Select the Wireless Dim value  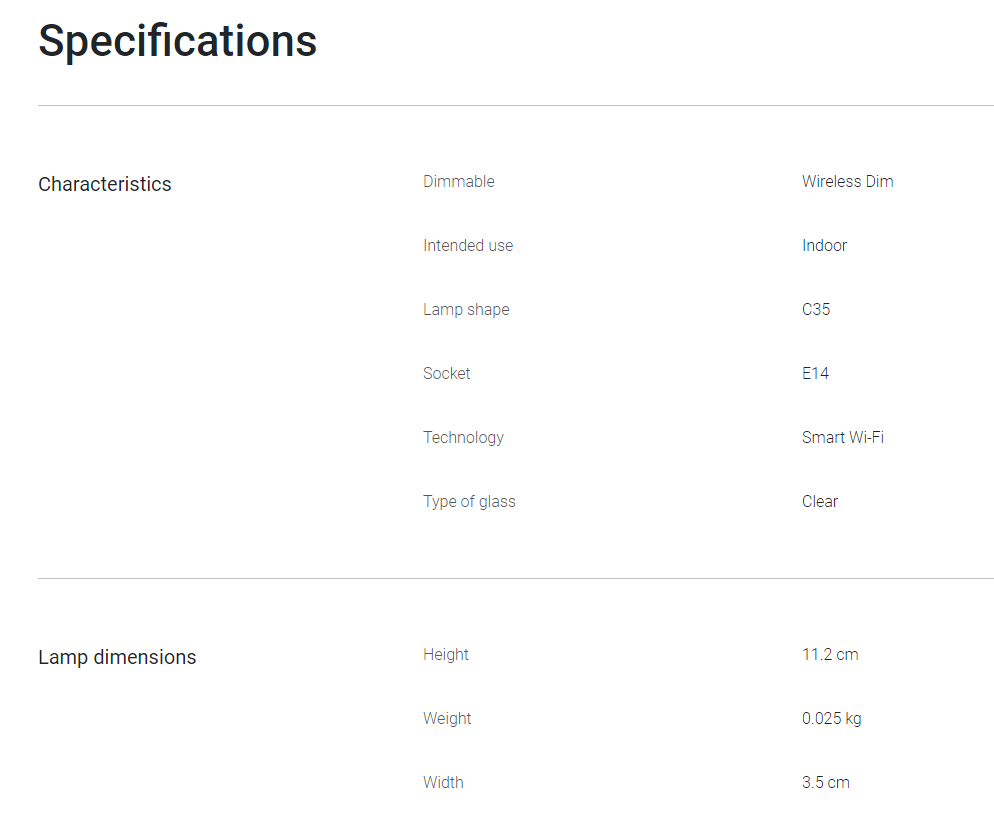pyautogui.click(x=847, y=181)
